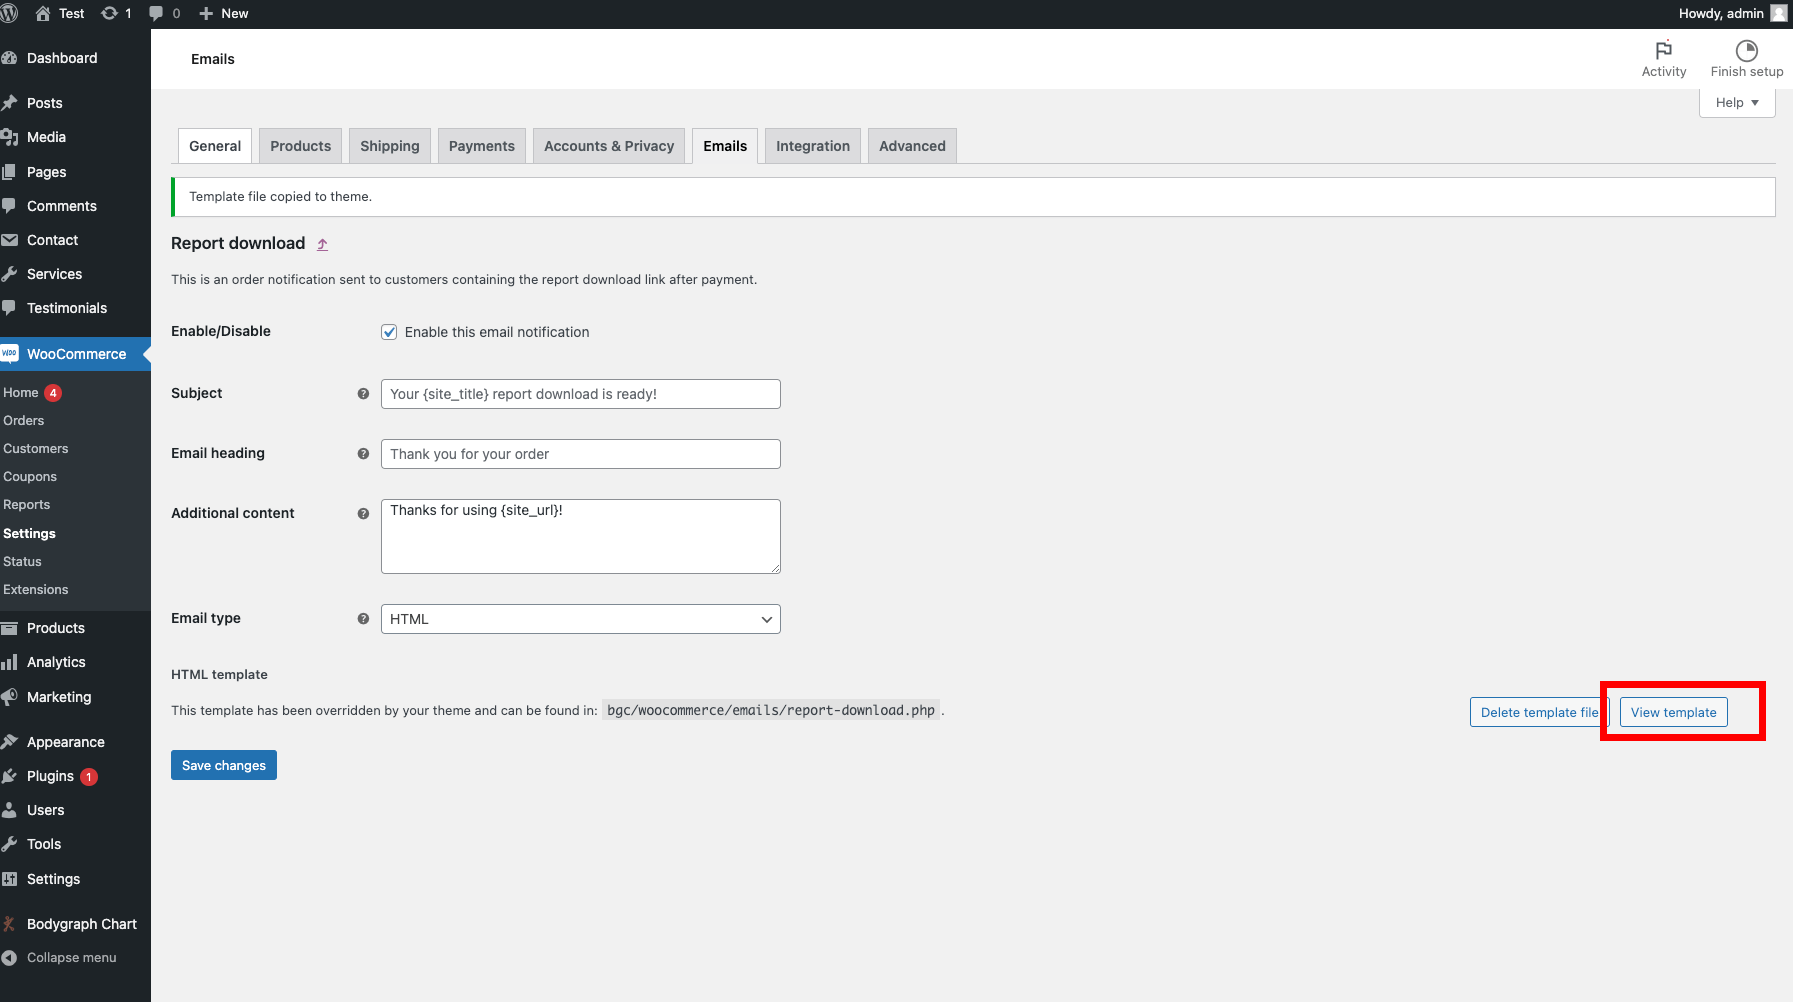Image resolution: width=1793 pixels, height=1002 pixels.
Task: Click Howdy, admin account menu
Action: [x=1732, y=13]
